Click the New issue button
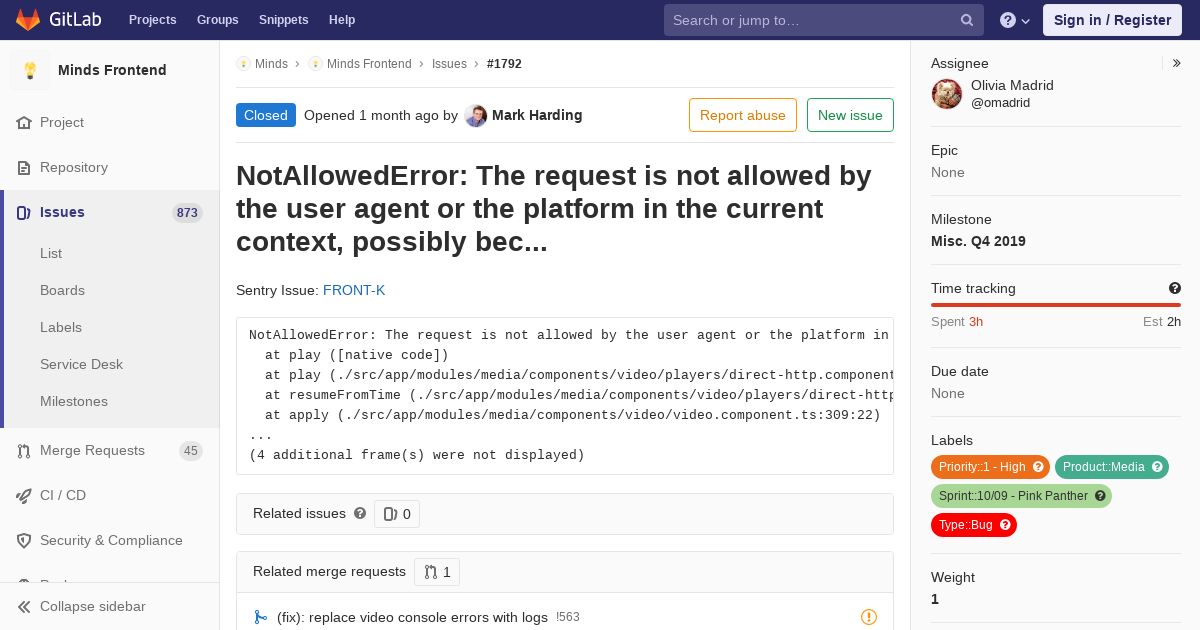The width and height of the screenshot is (1200, 630). pos(850,115)
